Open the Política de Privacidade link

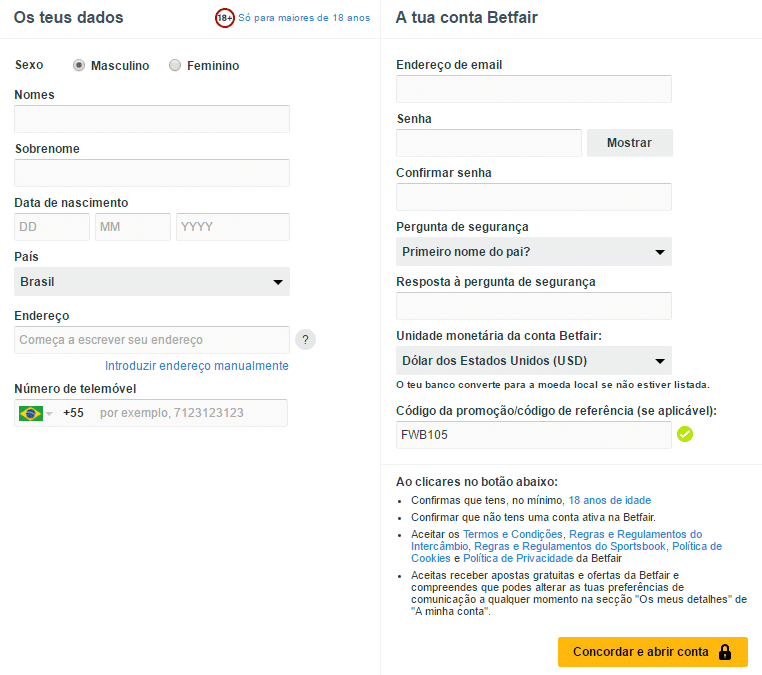[518, 558]
